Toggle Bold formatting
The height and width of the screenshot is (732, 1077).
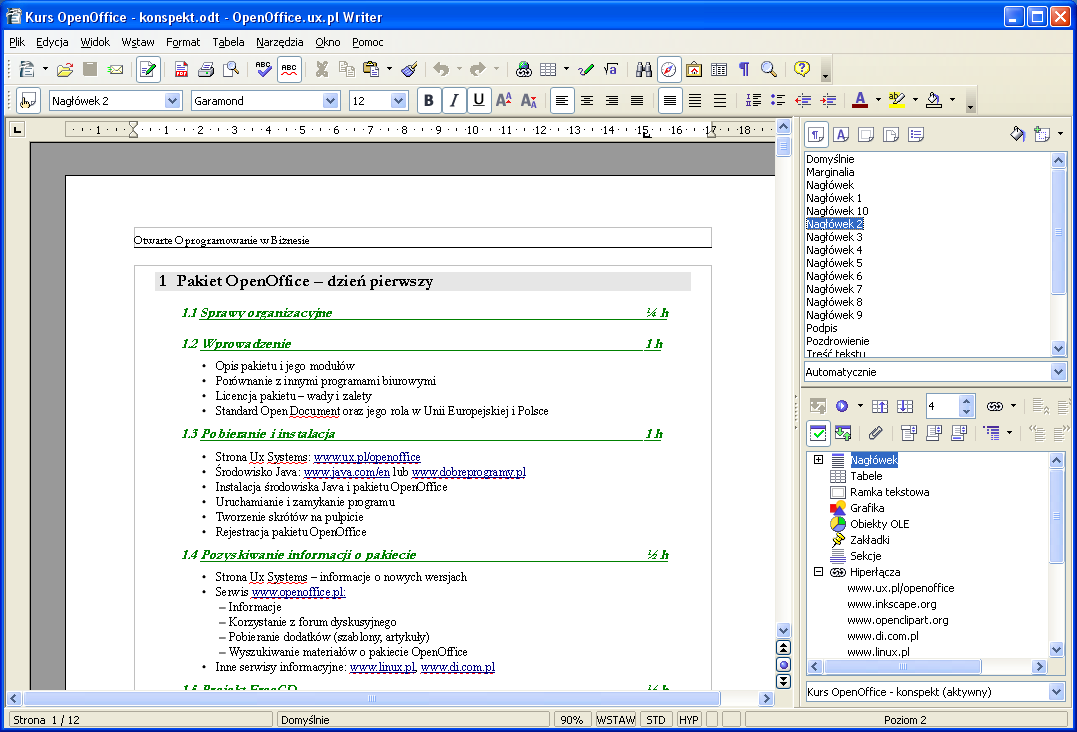(429, 101)
